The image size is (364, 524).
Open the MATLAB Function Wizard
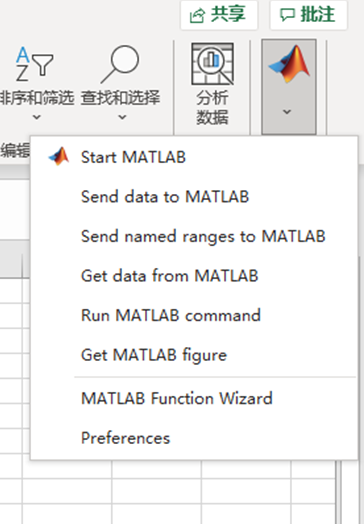[x=194, y=398]
